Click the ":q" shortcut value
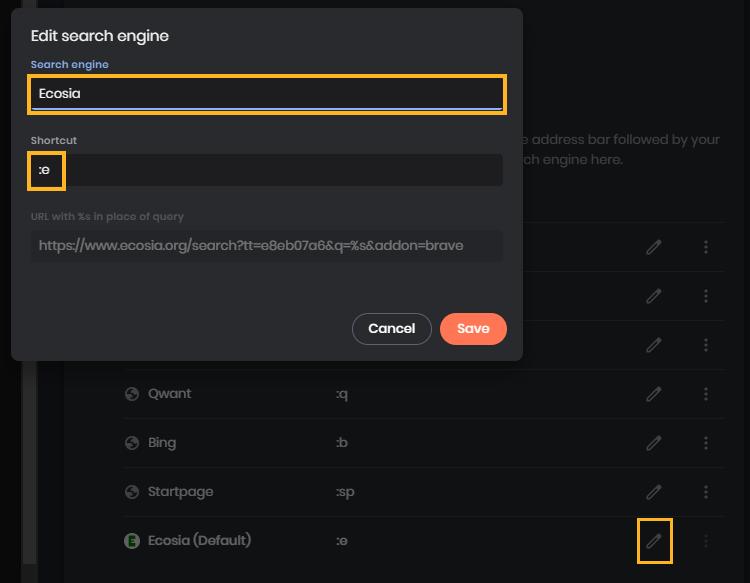750x583 pixels. (342, 395)
